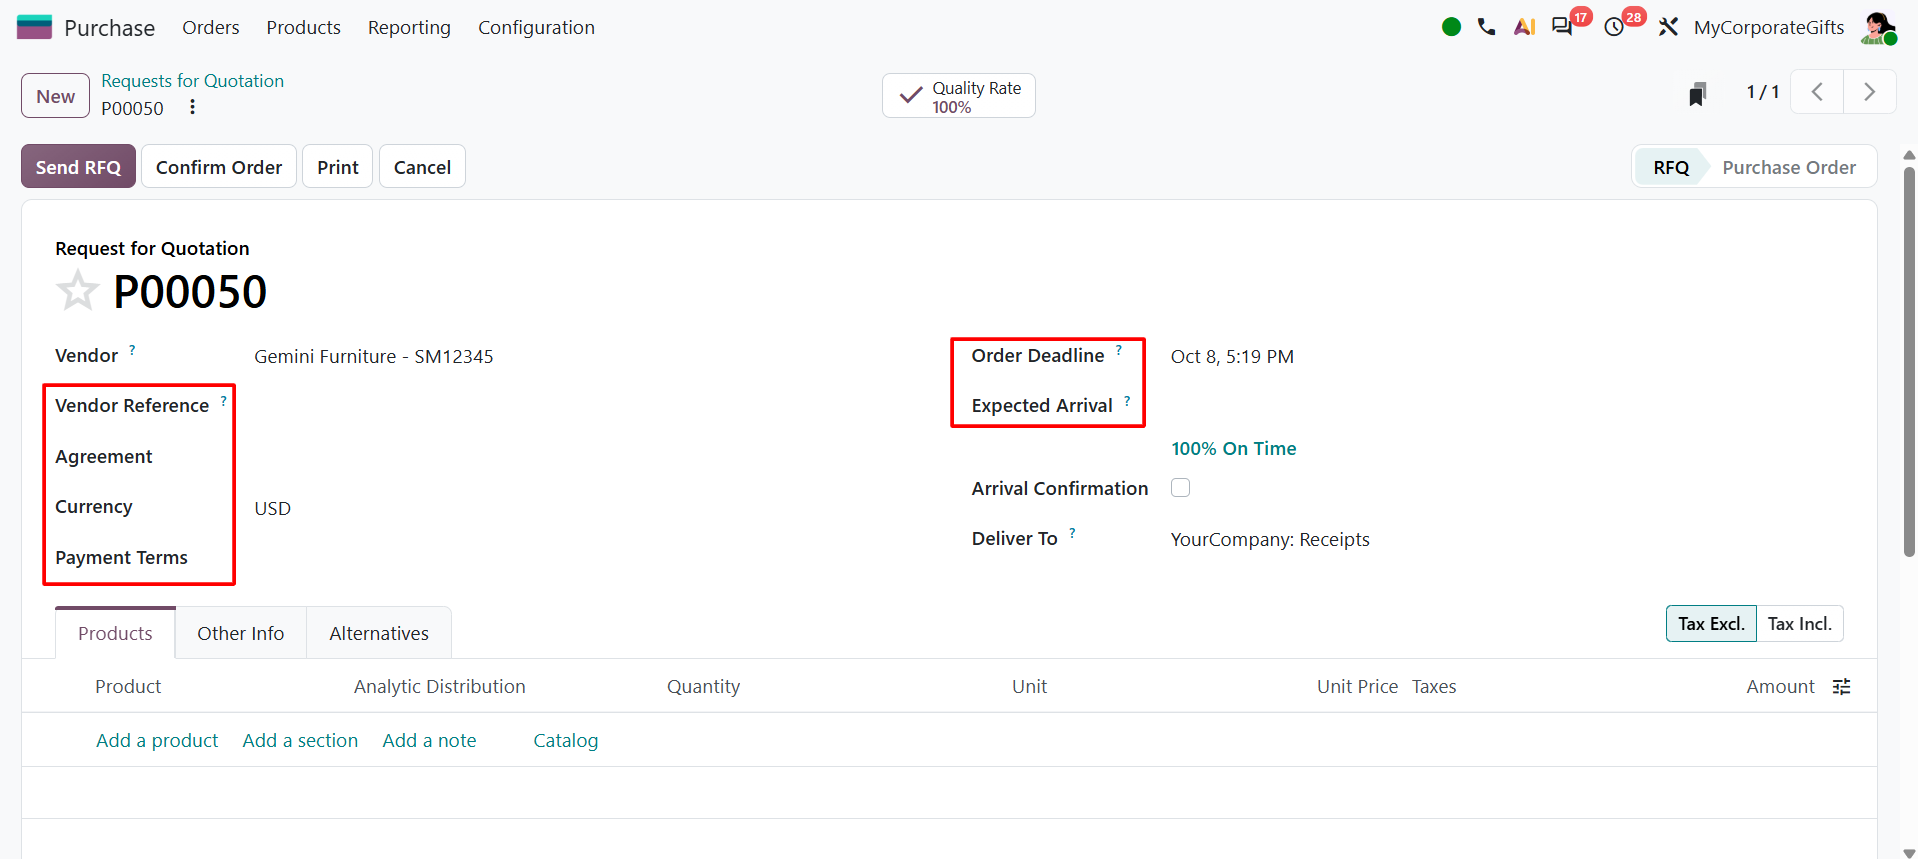Open the debug tools wrench icon
Screen dimensions: 1918x859
pos(1668,27)
